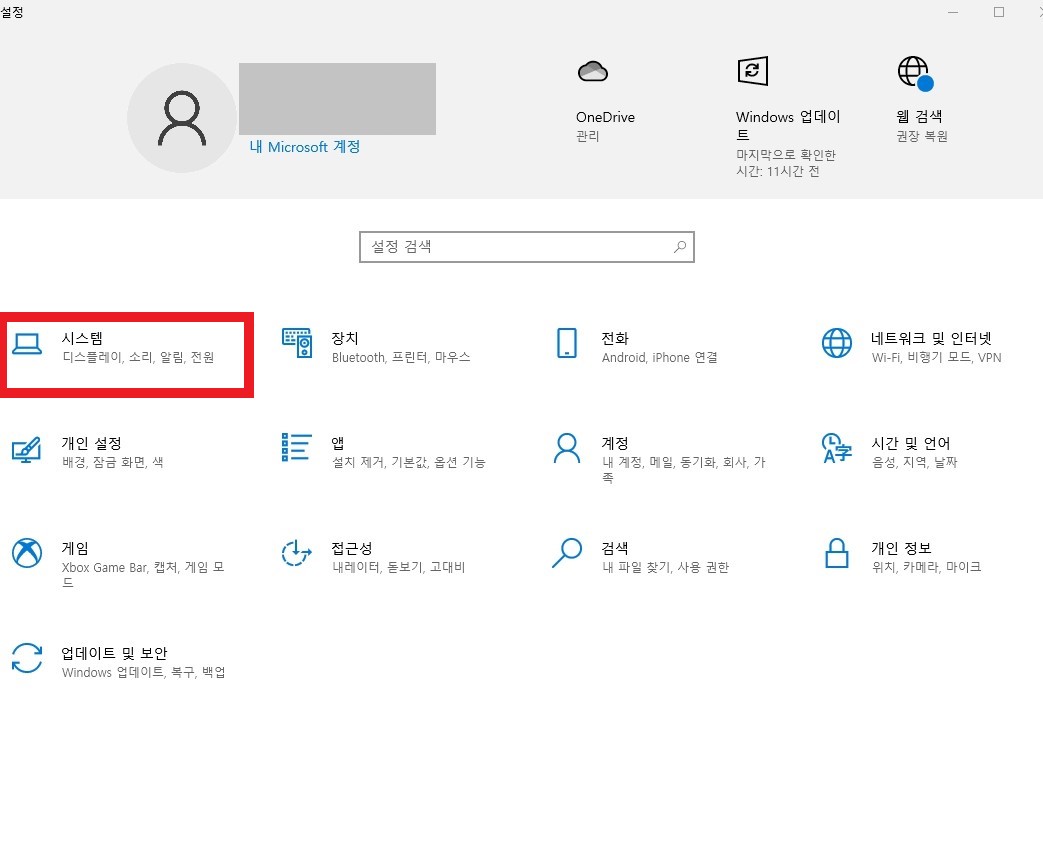Screen dimensions: 1043x843
Task: Click the 접근성 icon
Action: coord(297,553)
